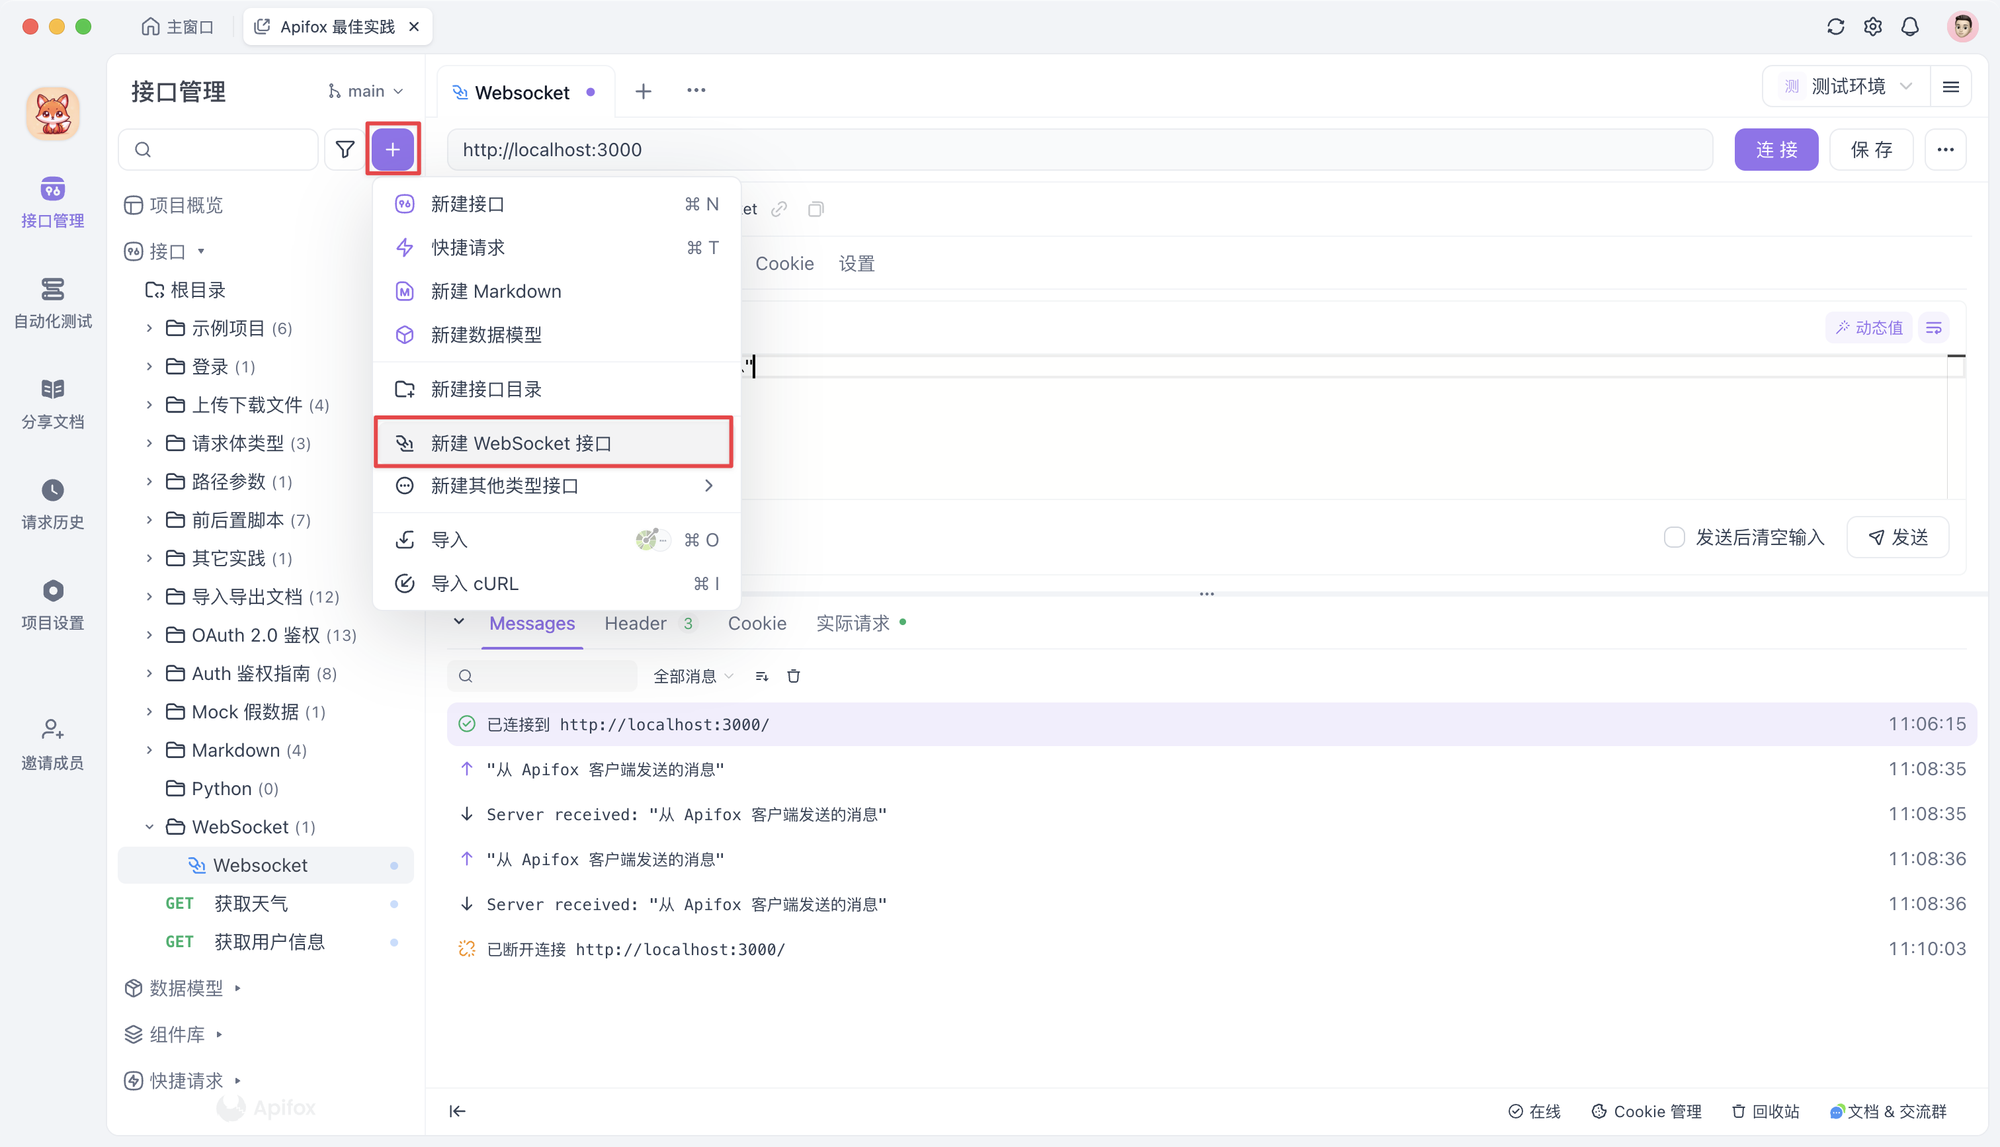Select the filter icon in sidebar

(x=343, y=148)
